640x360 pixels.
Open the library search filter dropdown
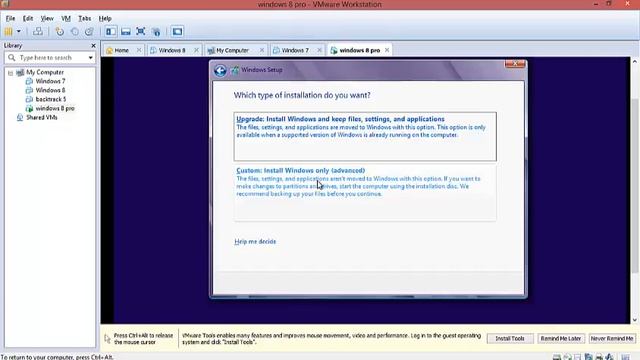91,58
